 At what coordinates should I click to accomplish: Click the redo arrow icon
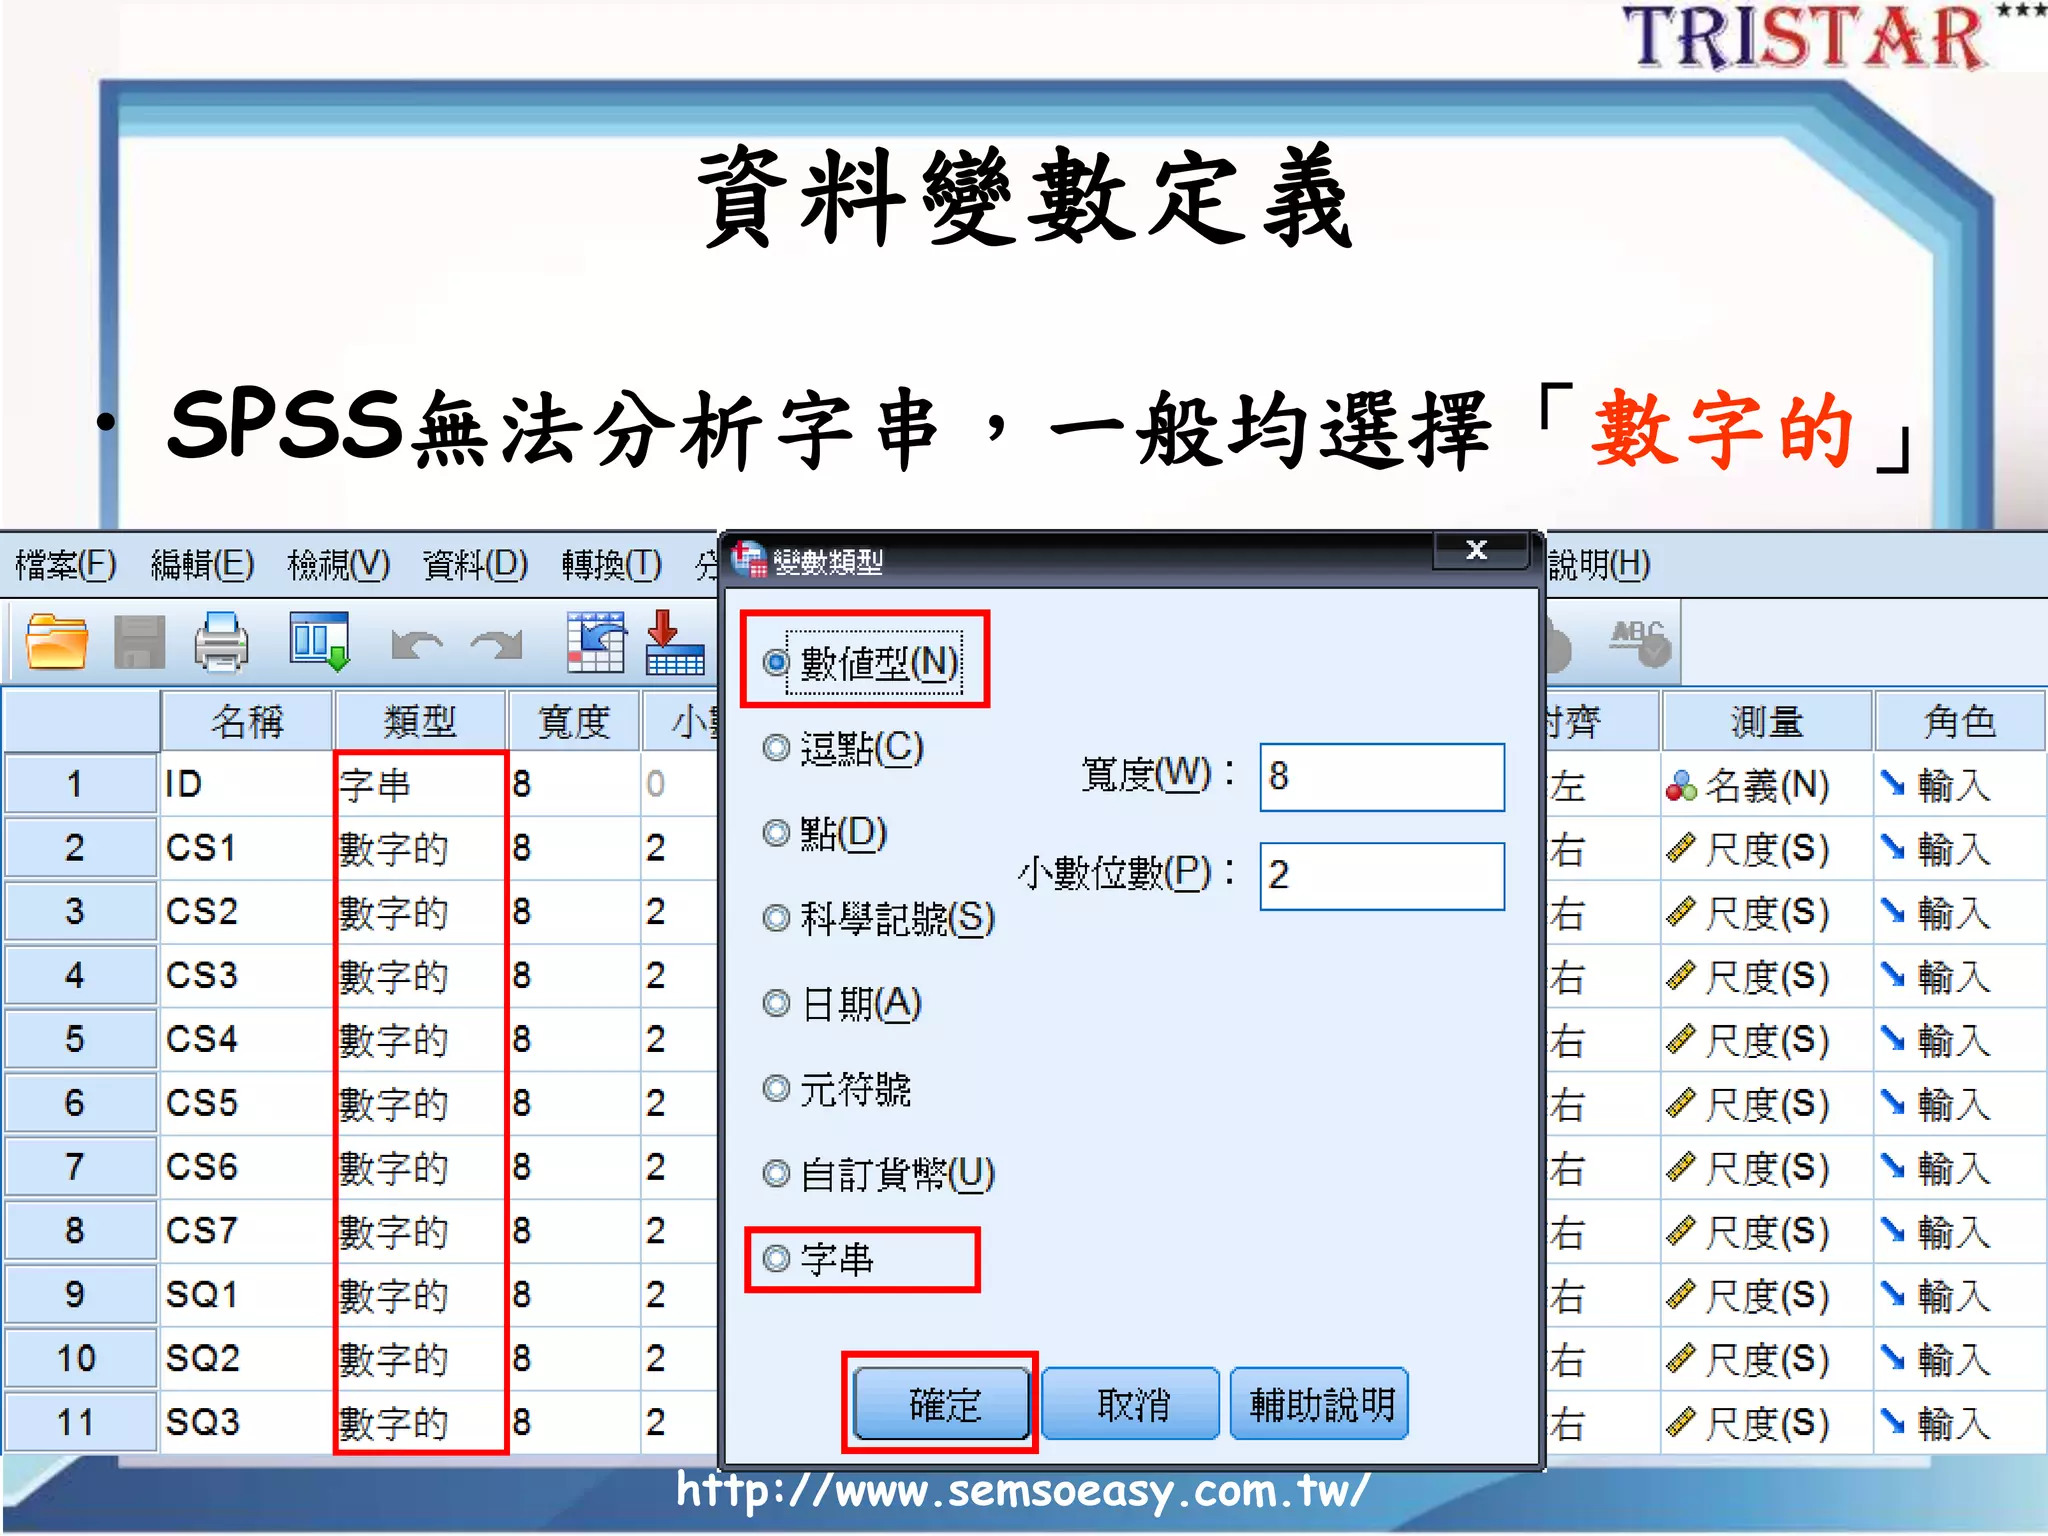(497, 645)
